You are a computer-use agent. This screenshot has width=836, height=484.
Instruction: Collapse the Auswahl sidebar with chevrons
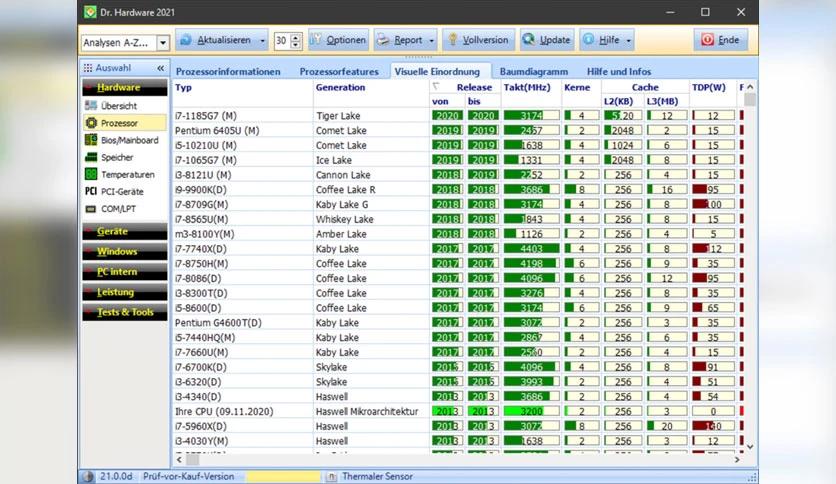160,68
